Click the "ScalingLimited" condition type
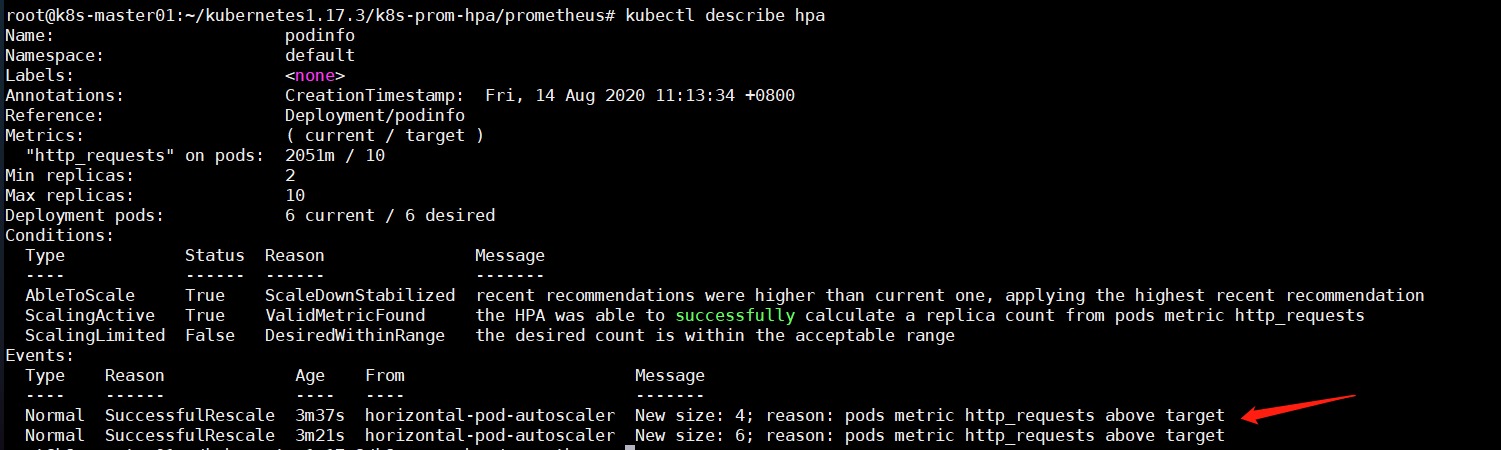This screenshot has height=450, width=1501. (x=95, y=335)
